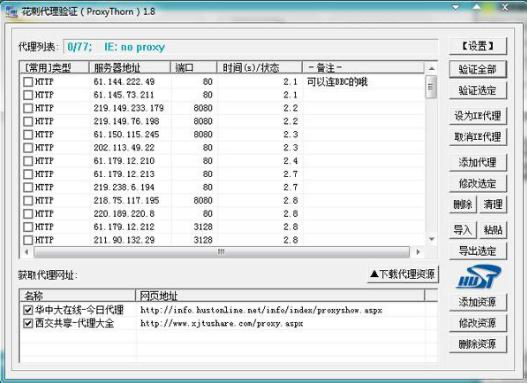
Task: Sort by the 时间(s)/状态 column header
Action: (x=259, y=68)
